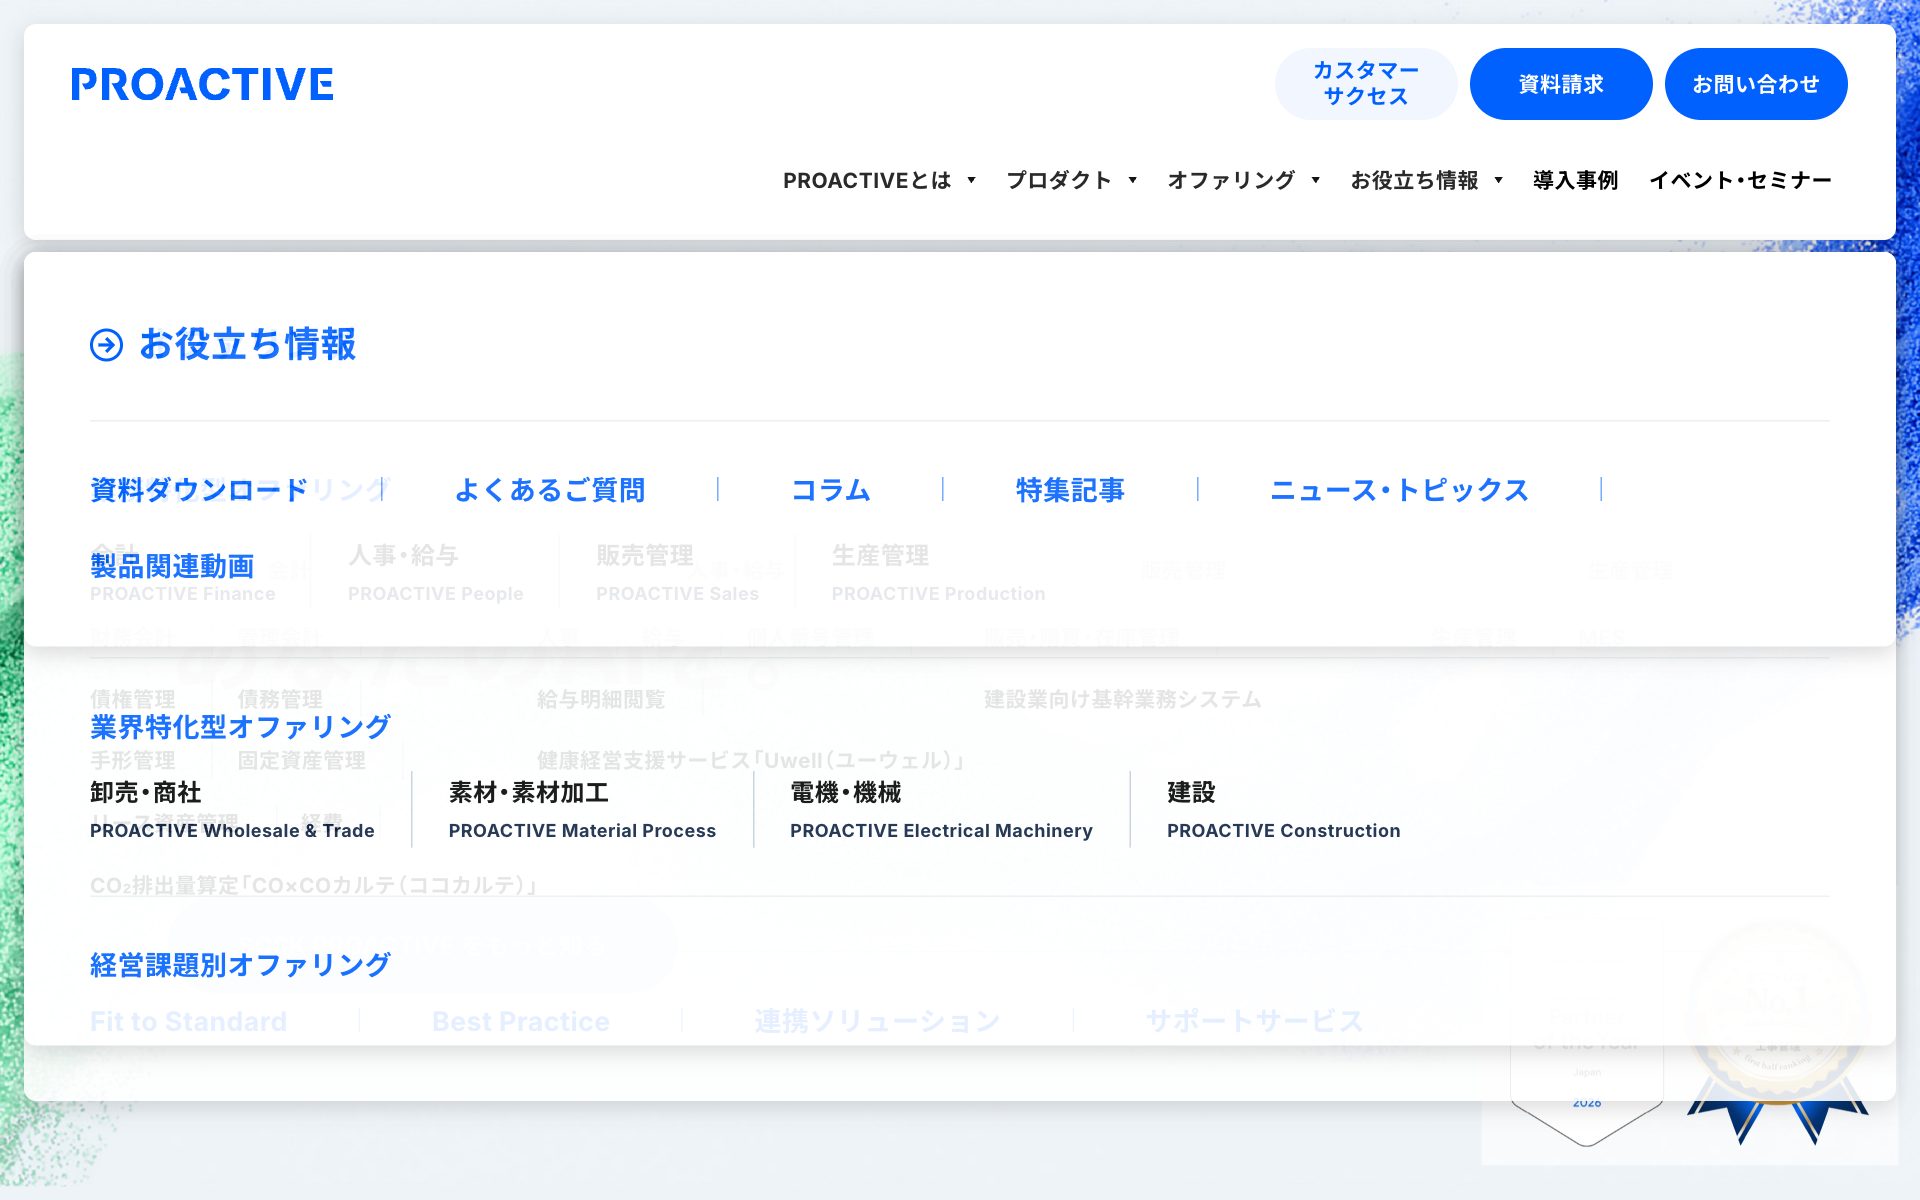Screen dimensions: 1920x1200
Task: Click the 経営課題別オファリング heading
Action: pyautogui.click(x=240, y=965)
